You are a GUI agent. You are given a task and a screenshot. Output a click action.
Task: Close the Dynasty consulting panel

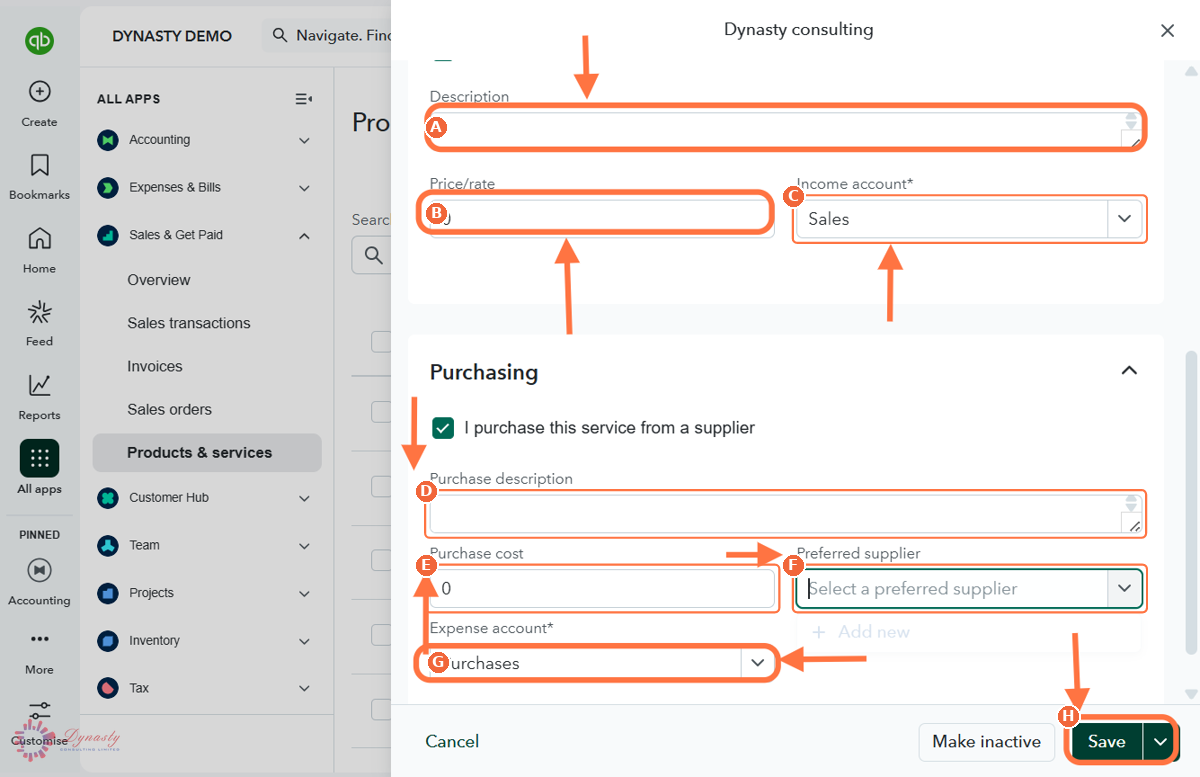click(1167, 31)
